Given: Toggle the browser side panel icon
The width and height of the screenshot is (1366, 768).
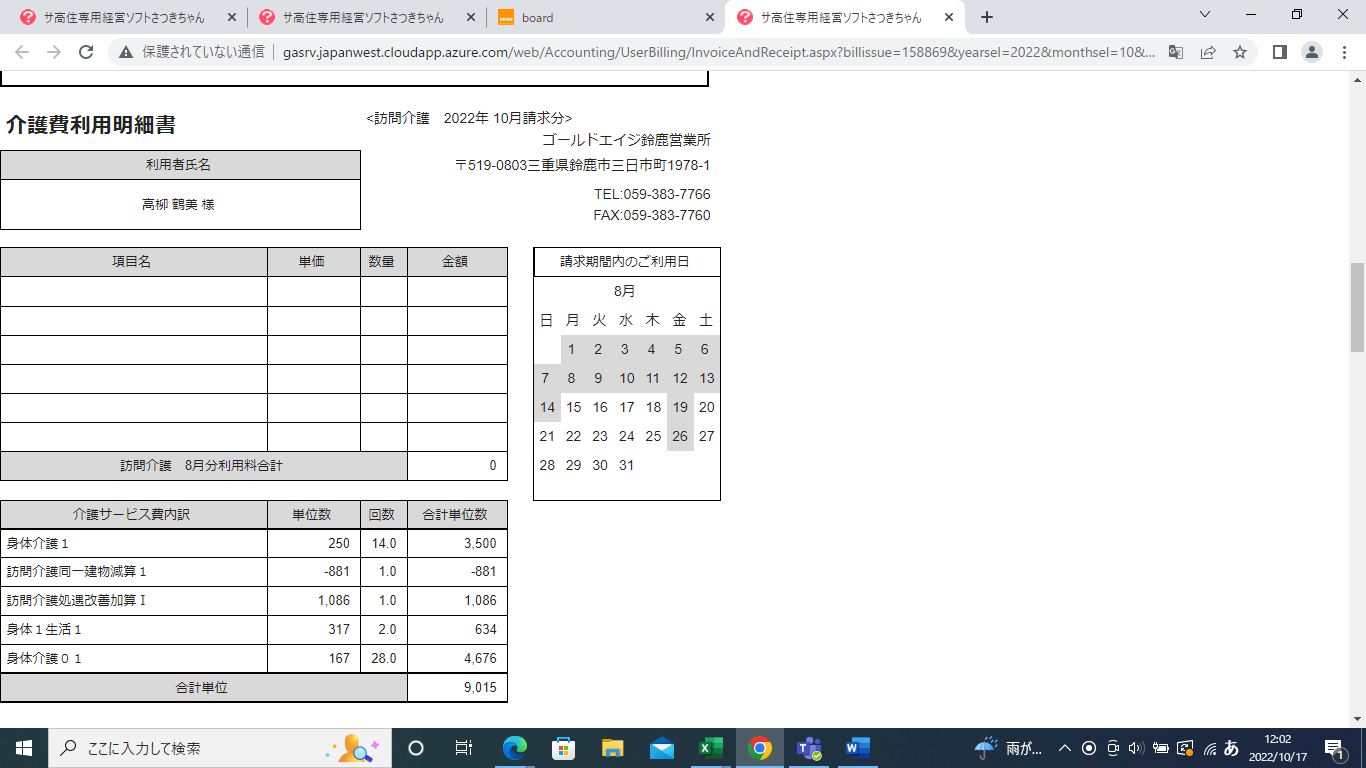Looking at the screenshot, I should (x=1279, y=52).
